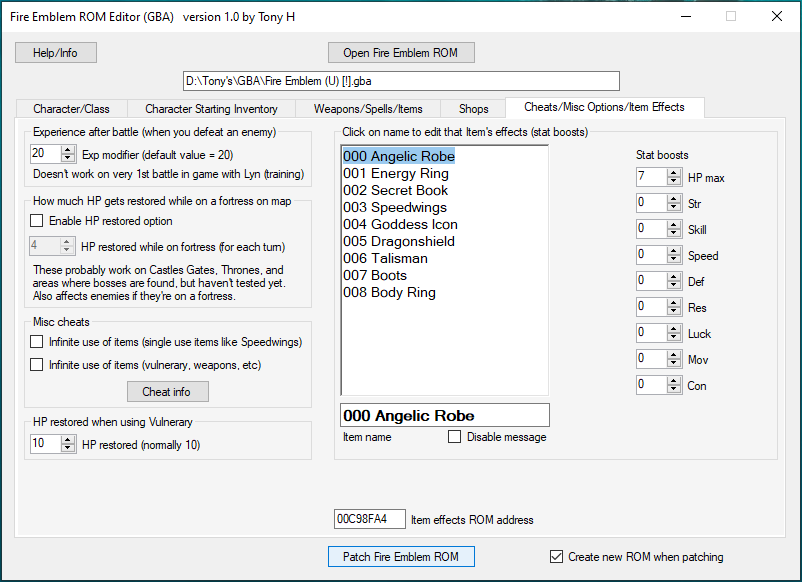The image size is (802, 582).
Task: Decrease the Mov stat boost spinner
Action: 674,364
